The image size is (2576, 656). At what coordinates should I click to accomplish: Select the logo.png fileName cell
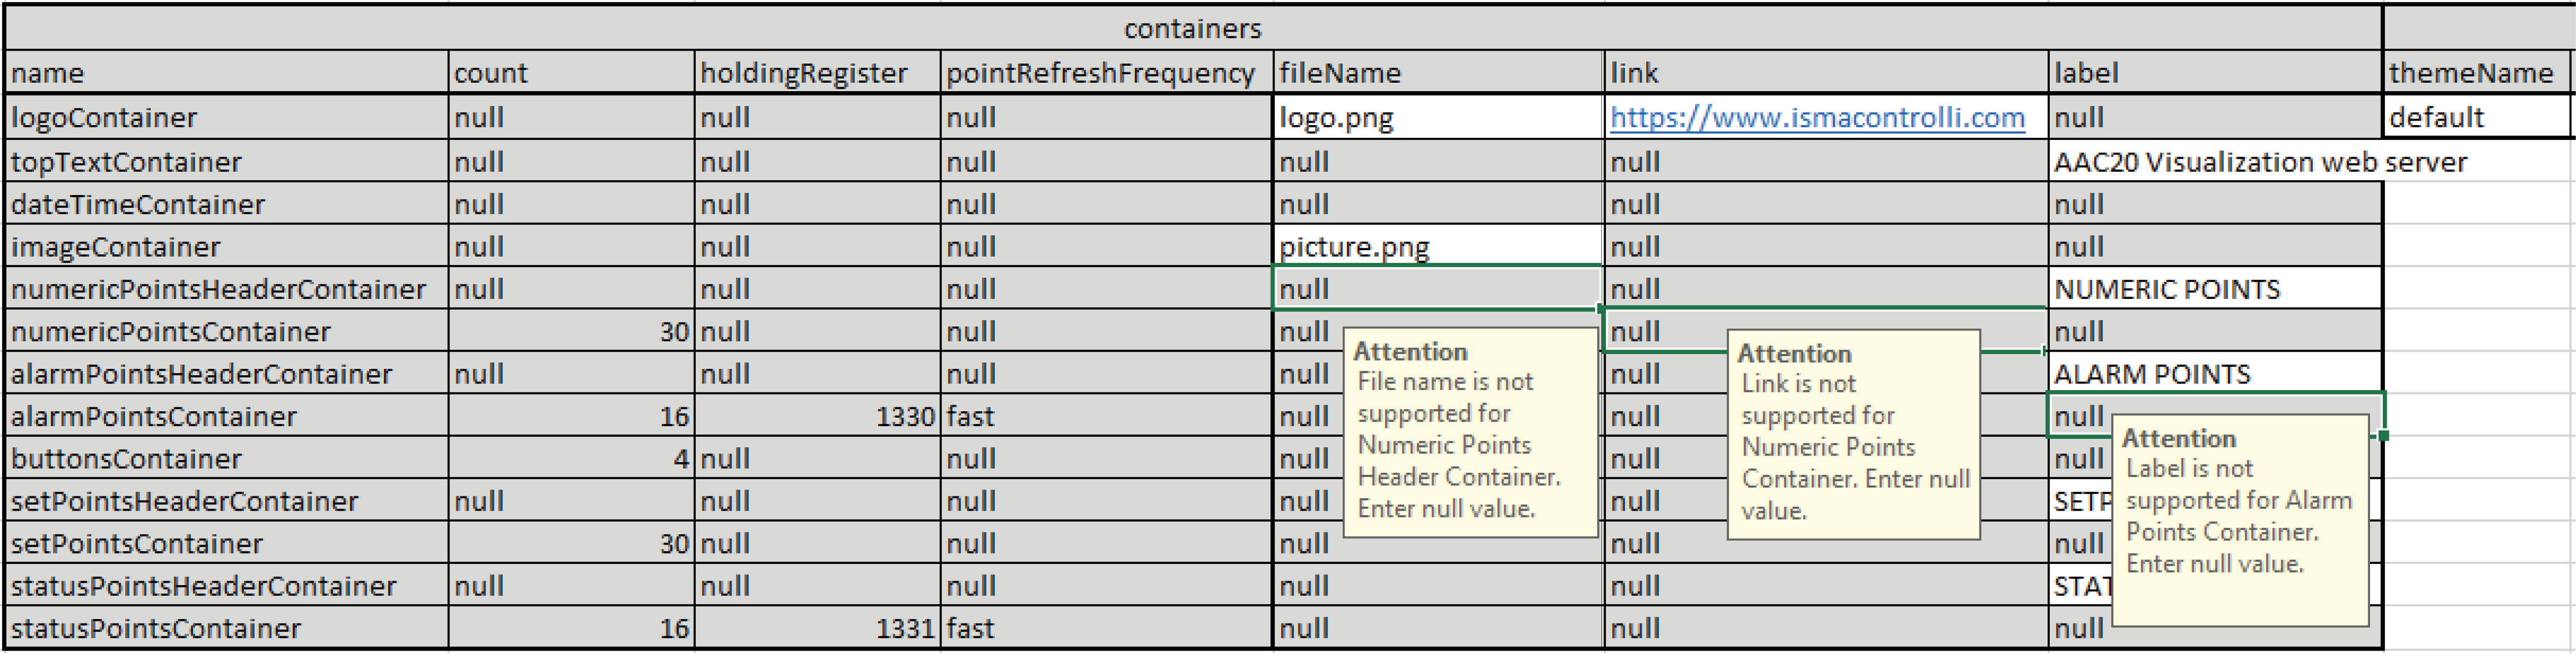tap(1436, 118)
